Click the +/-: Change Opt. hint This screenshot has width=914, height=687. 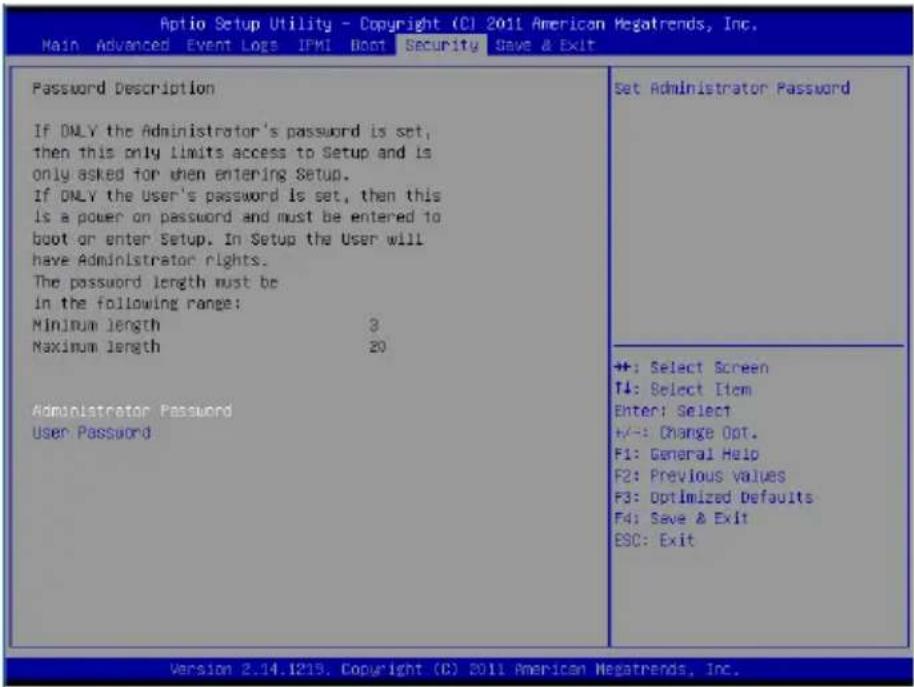click(x=686, y=432)
